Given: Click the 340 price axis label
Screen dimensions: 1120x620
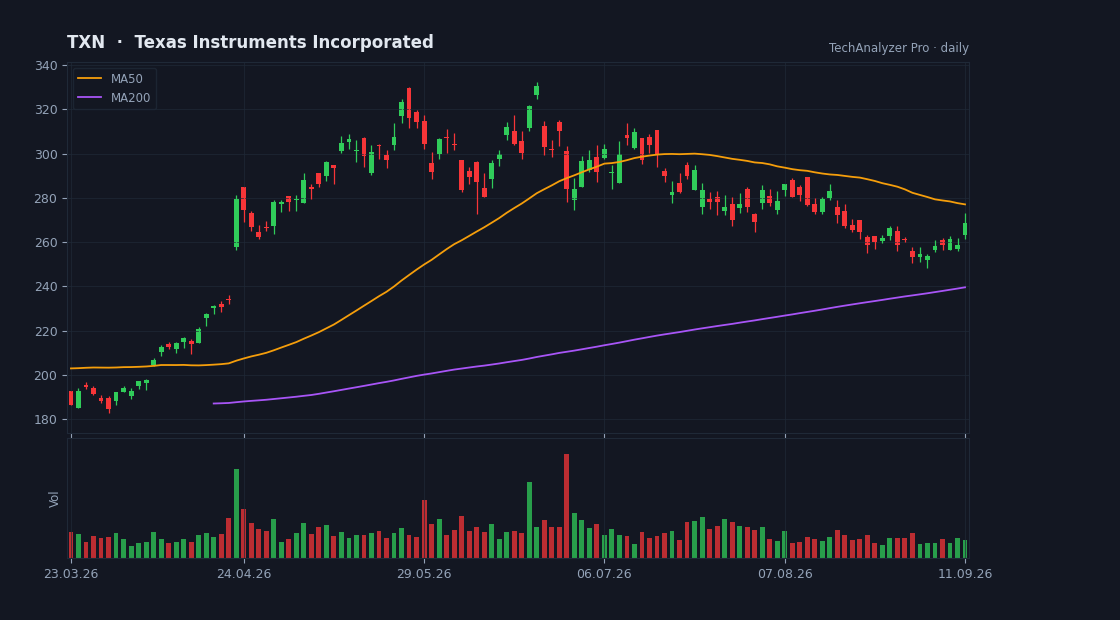Looking at the screenshot, I should pyautogui.click(x=46, y=66).
